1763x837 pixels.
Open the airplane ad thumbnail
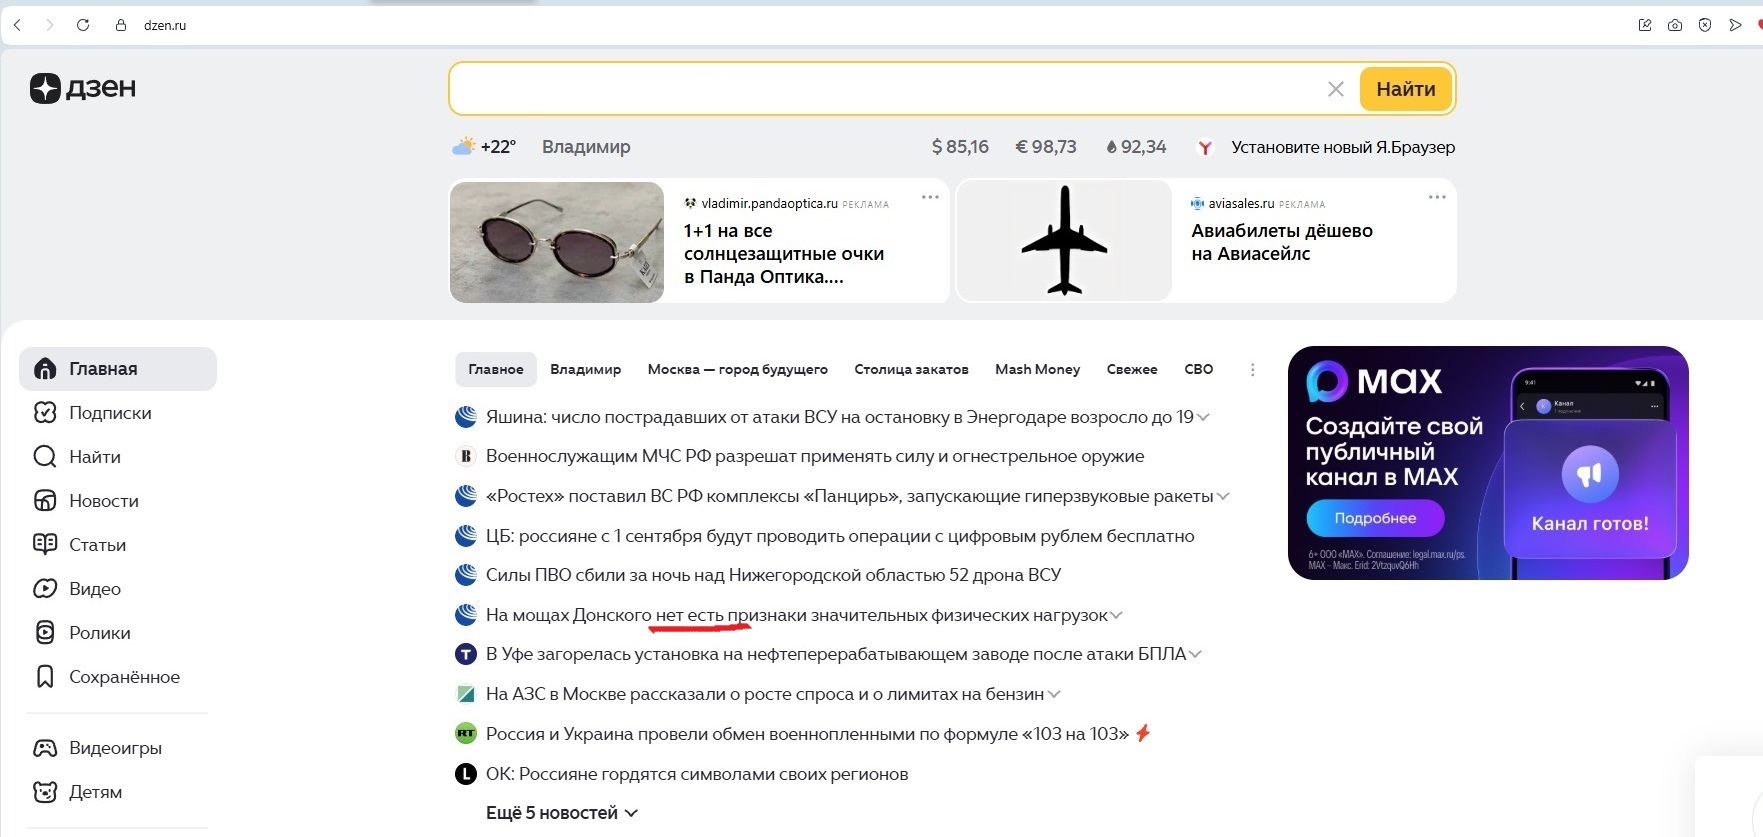tap(1064, 241)
